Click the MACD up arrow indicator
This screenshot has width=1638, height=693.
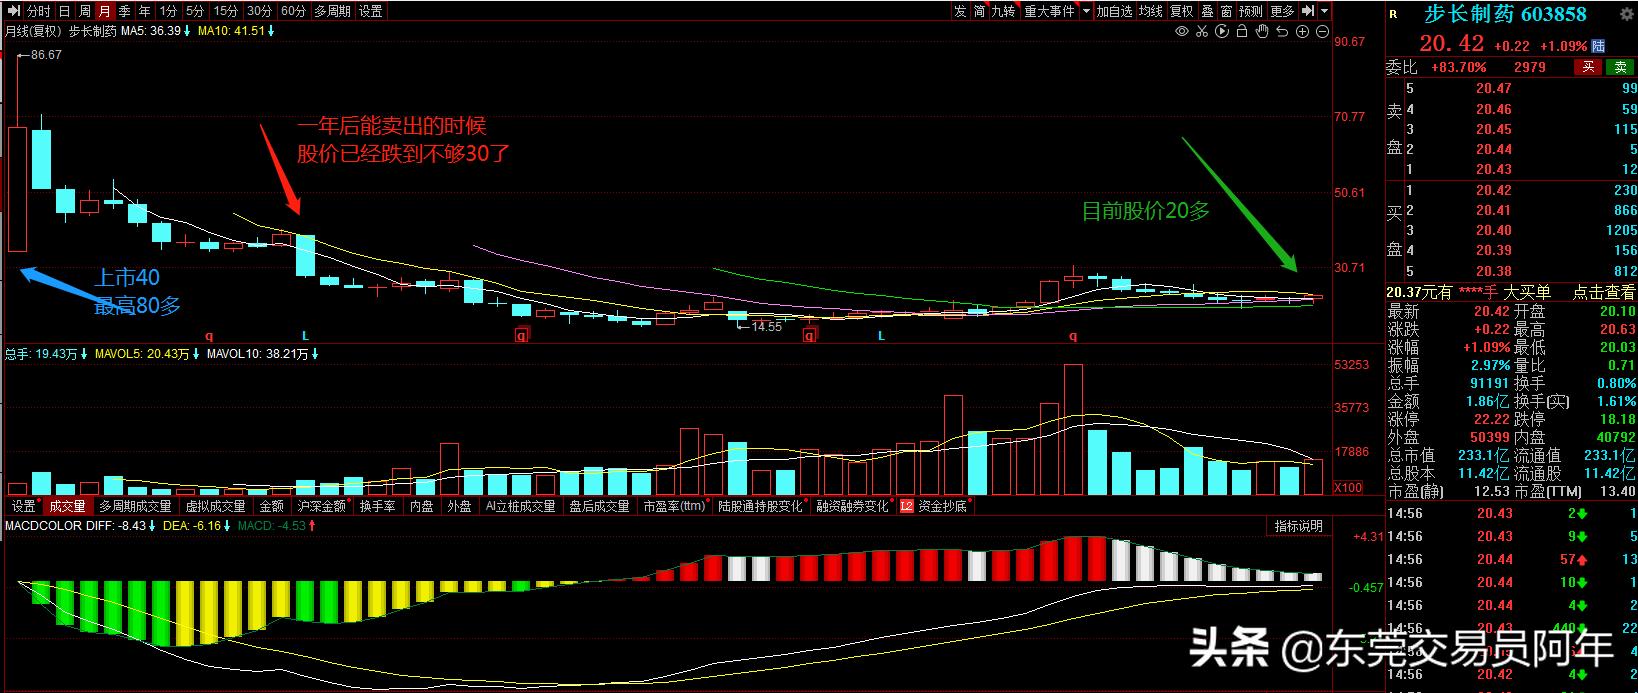313,525
